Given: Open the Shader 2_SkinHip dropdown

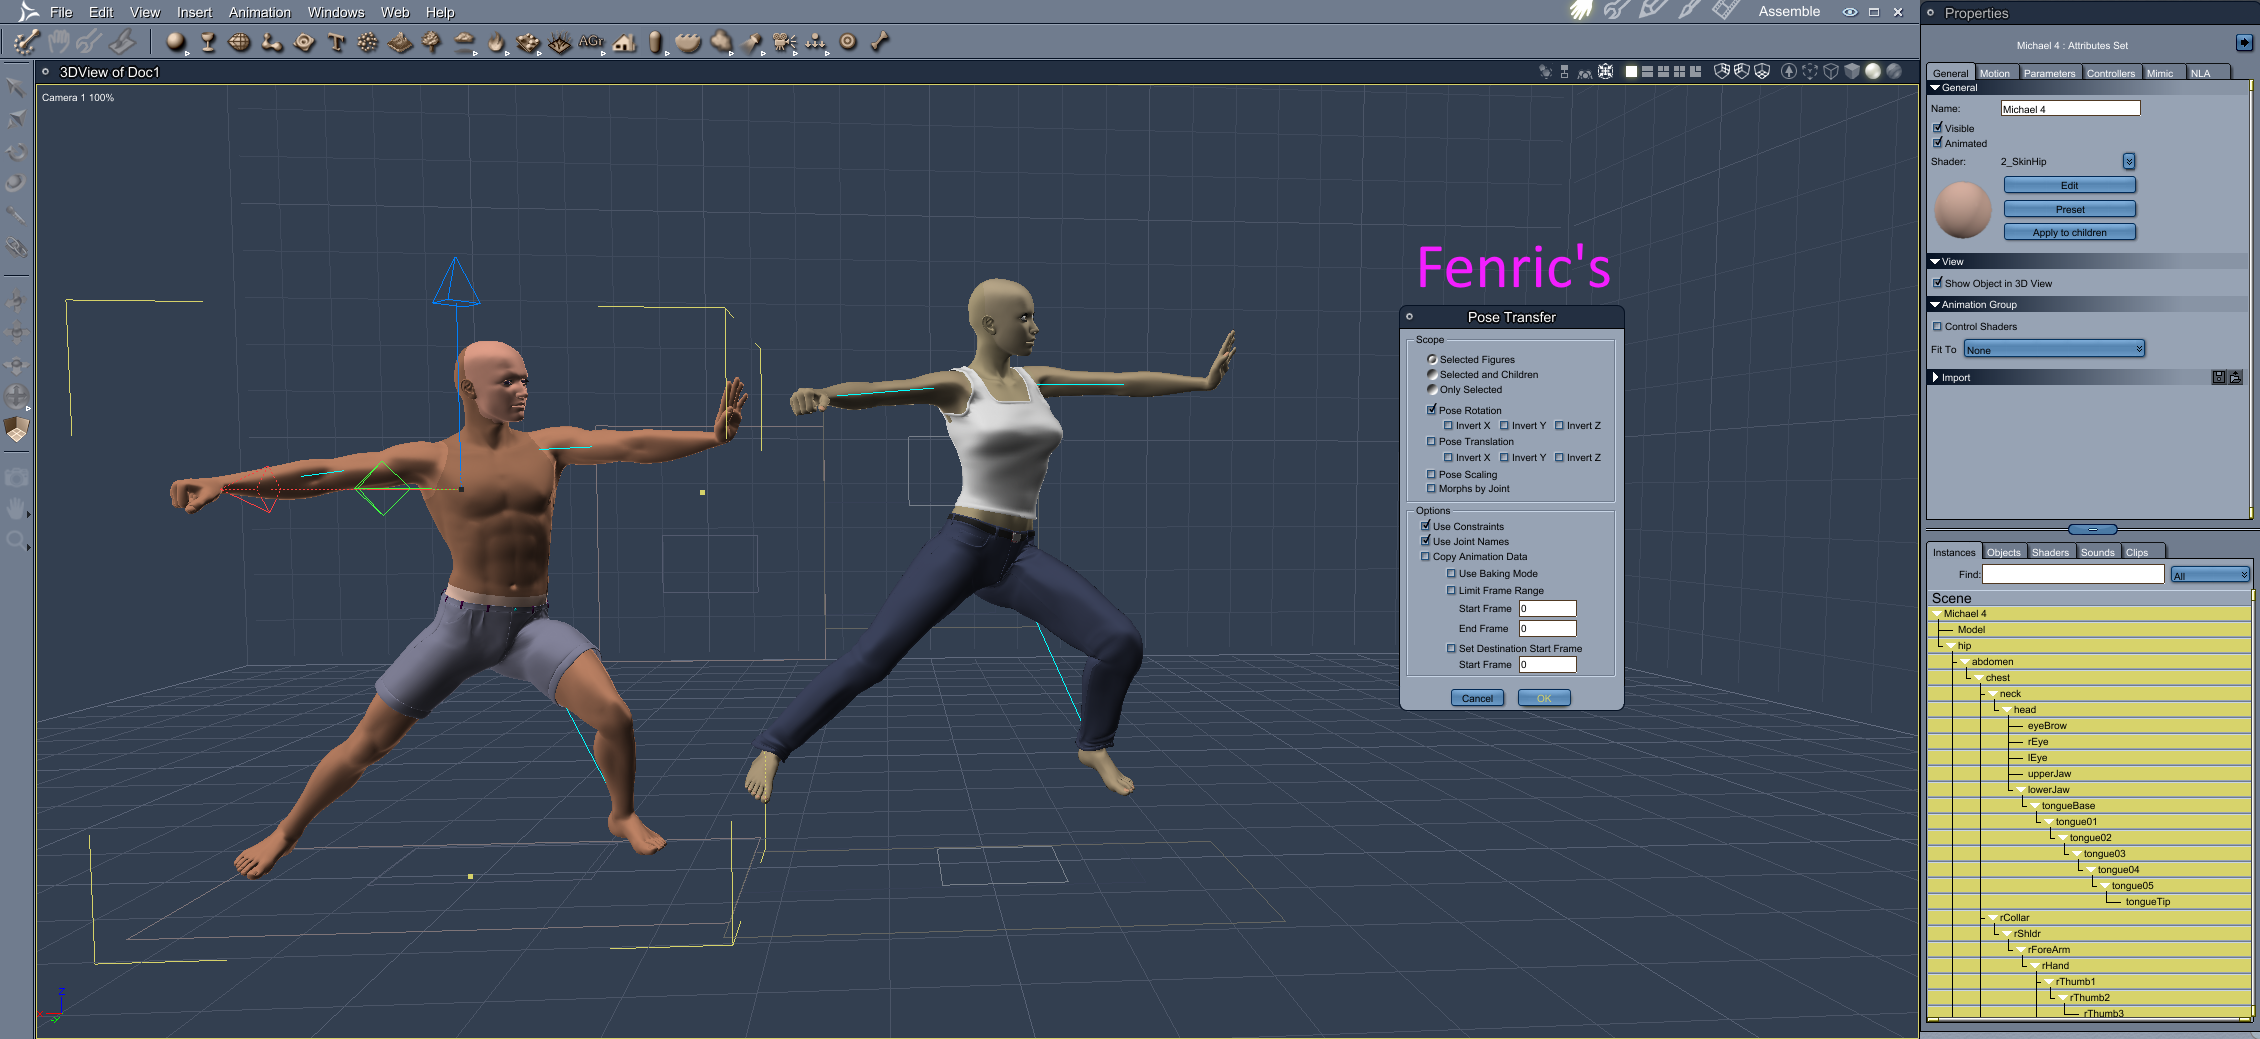Looking at the screenshot, I should [2129, 161].
